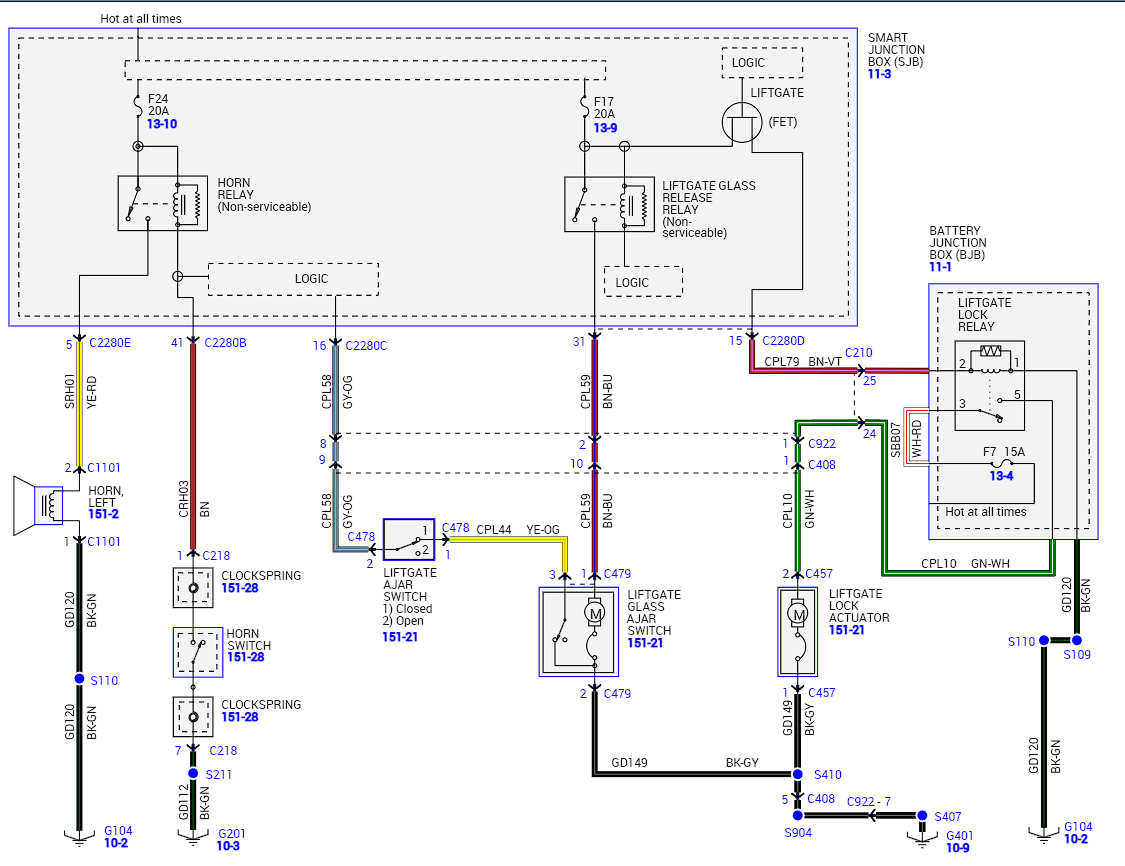Select the Horn Switch symbol
This screenshot has height=866, width=1125.
click(197, 652)
